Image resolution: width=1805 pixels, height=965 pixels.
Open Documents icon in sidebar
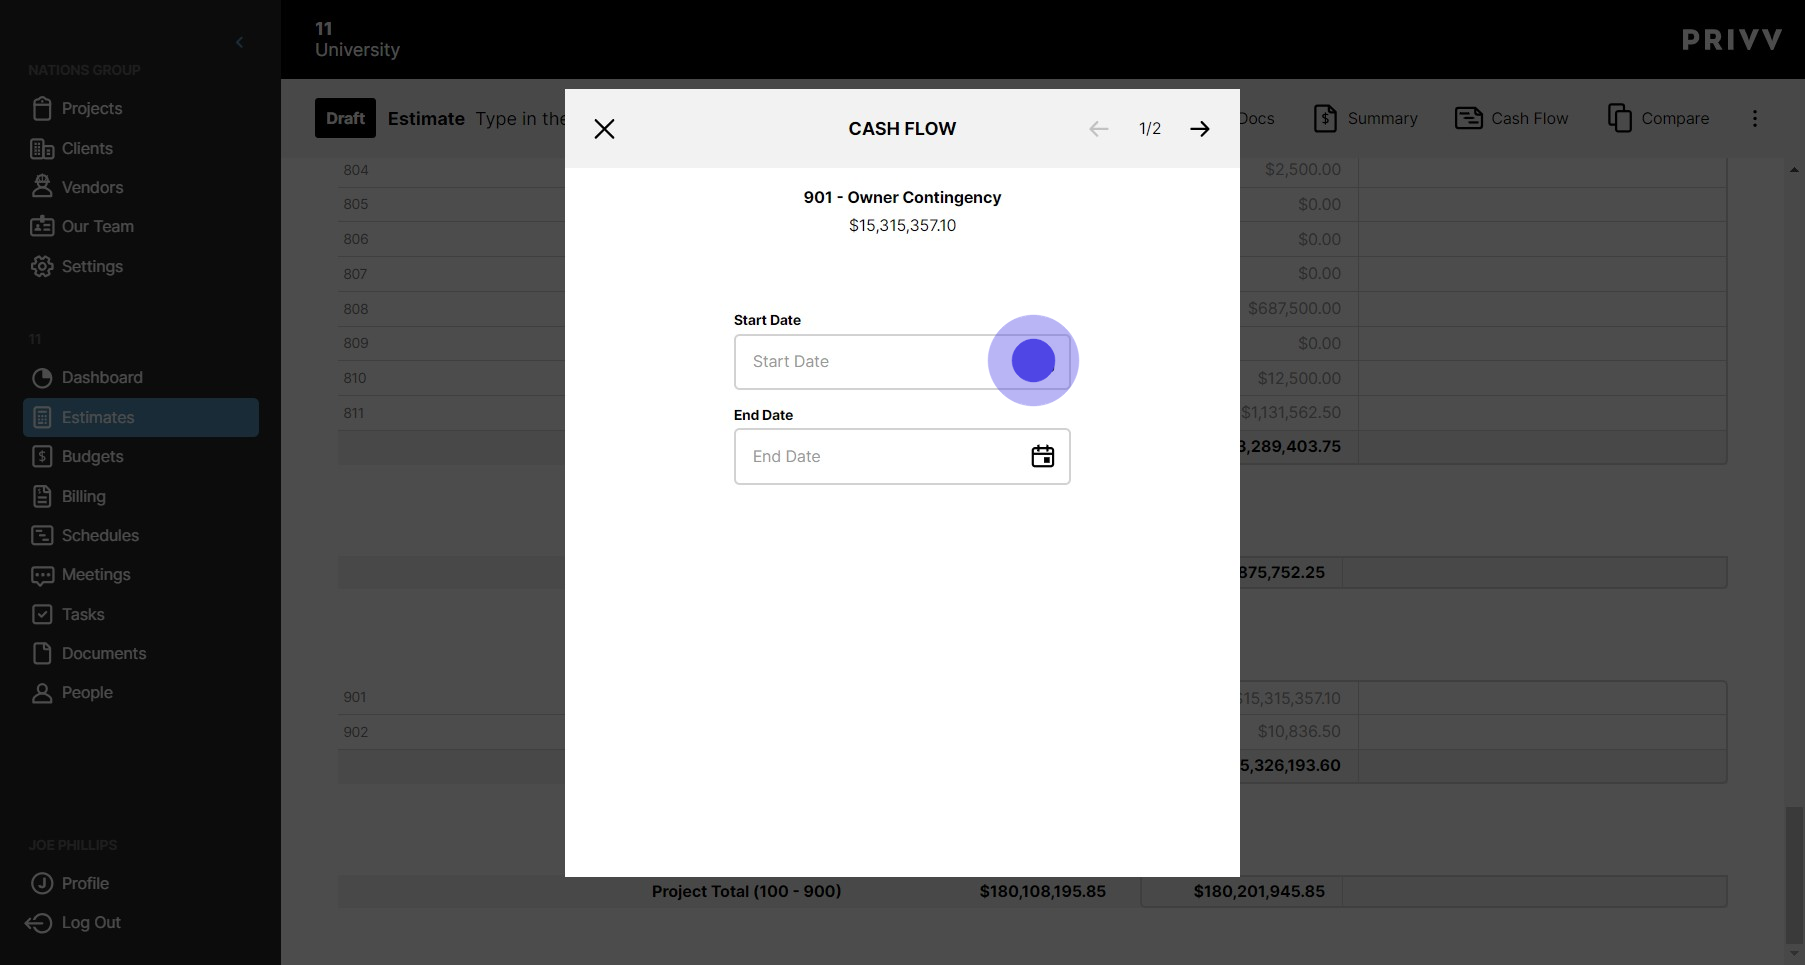click(x=42, y=653)
